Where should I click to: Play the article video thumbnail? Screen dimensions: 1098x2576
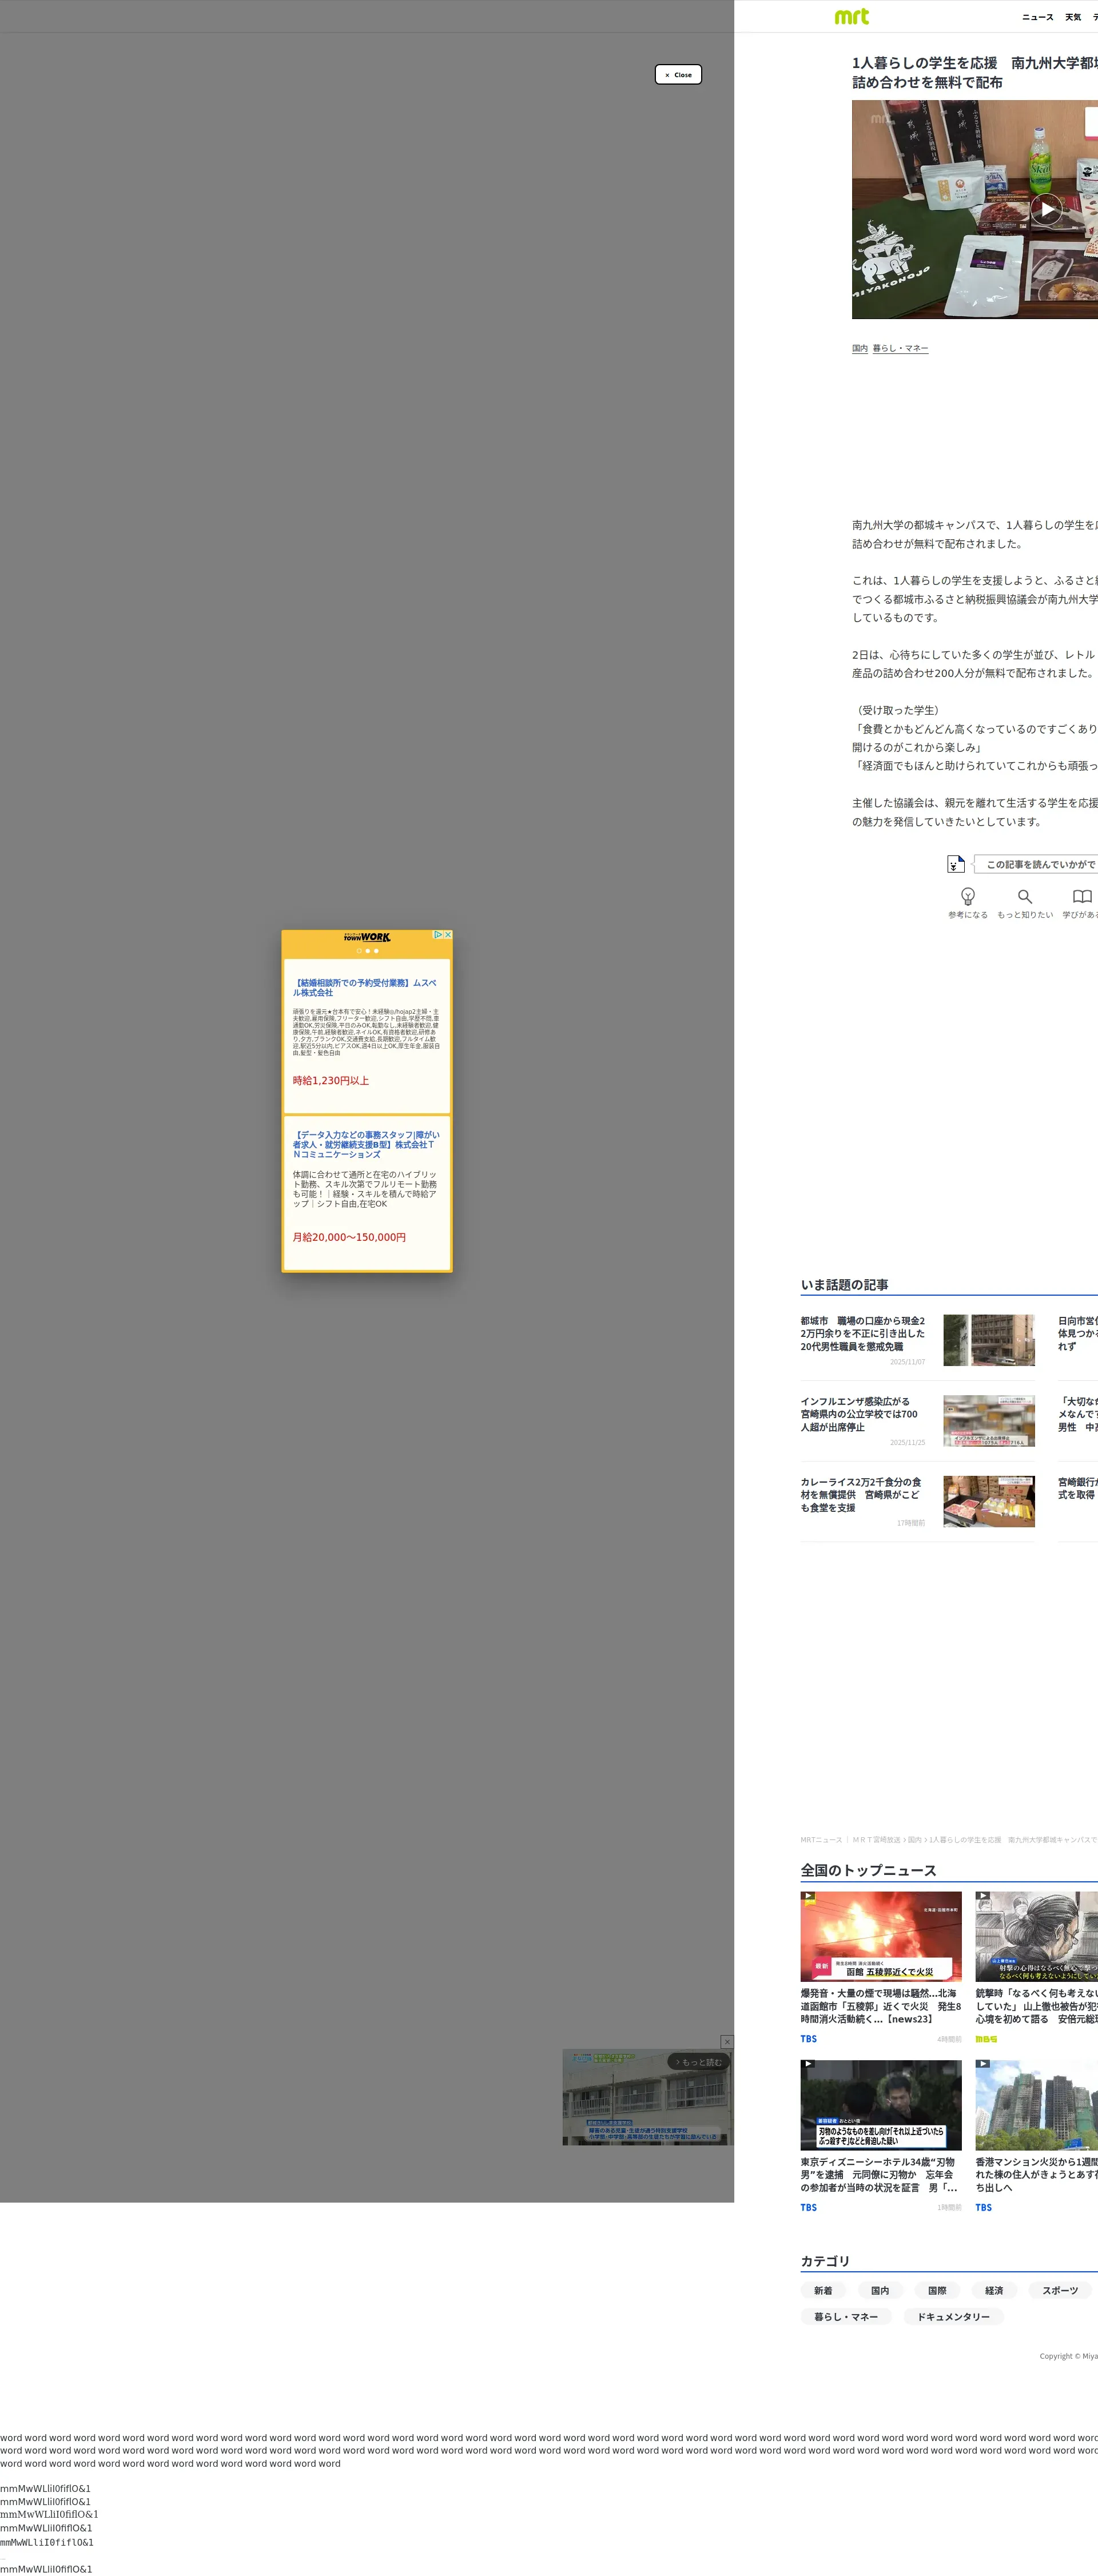(x=1045, y=209)
